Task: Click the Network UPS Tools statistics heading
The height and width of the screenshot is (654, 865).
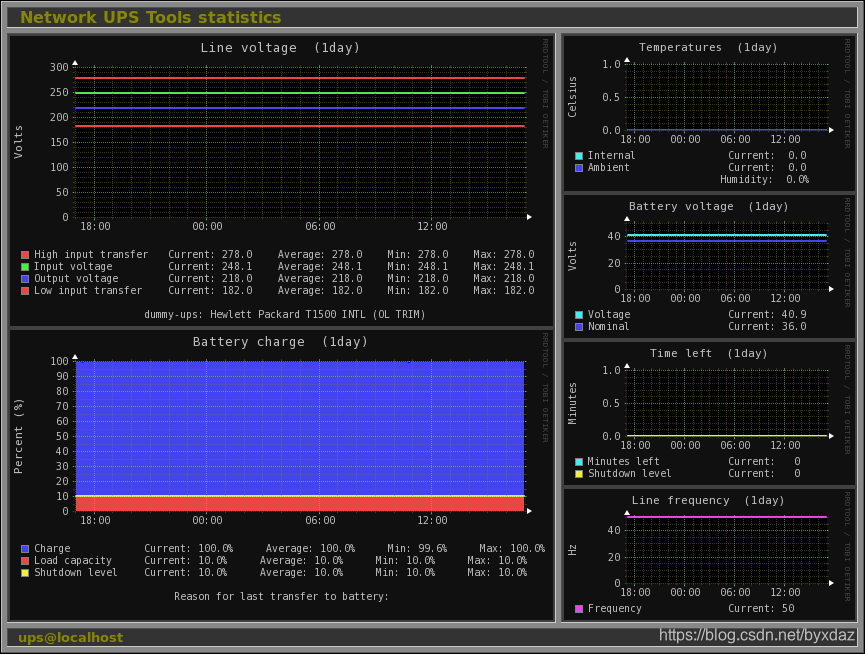Action: 151,17
